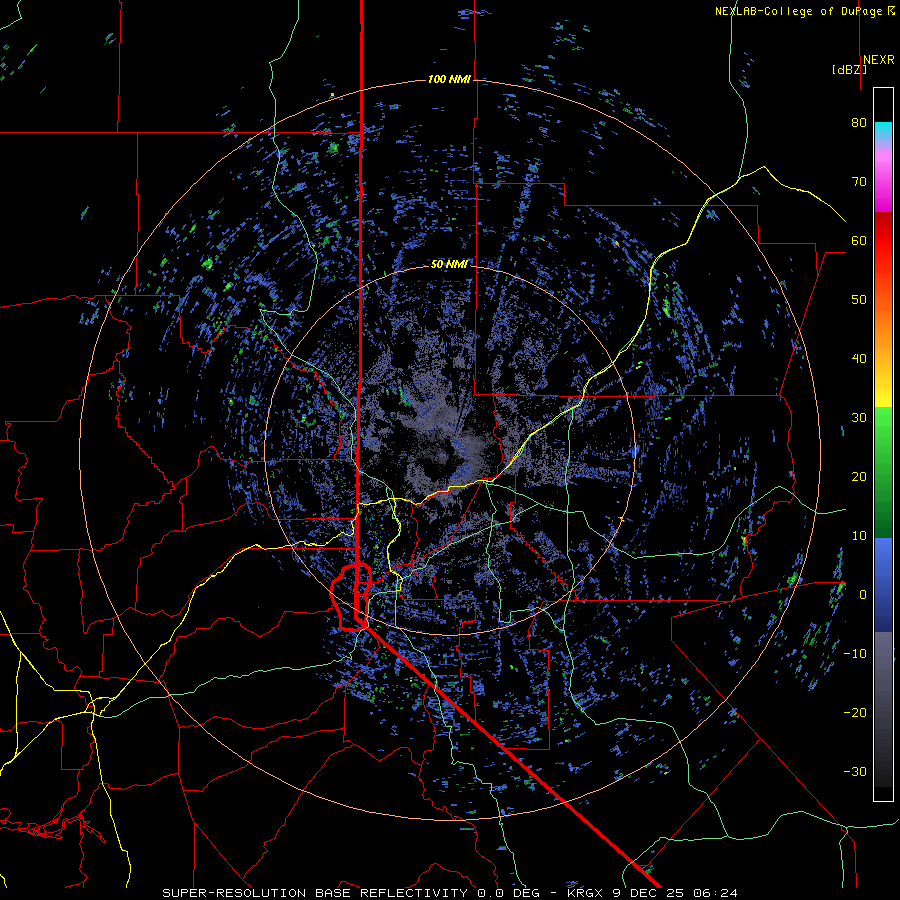Viewport: 900px width, 900px height.
Task: Click the dBZ units label on legend
Action: pyautogui.click(x=849, y=70)
